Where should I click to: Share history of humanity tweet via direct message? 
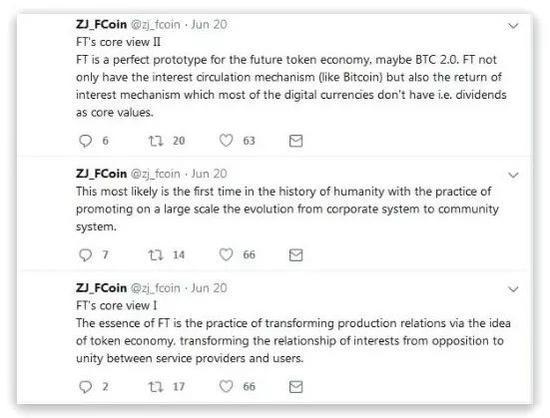[x=296, y=255]
